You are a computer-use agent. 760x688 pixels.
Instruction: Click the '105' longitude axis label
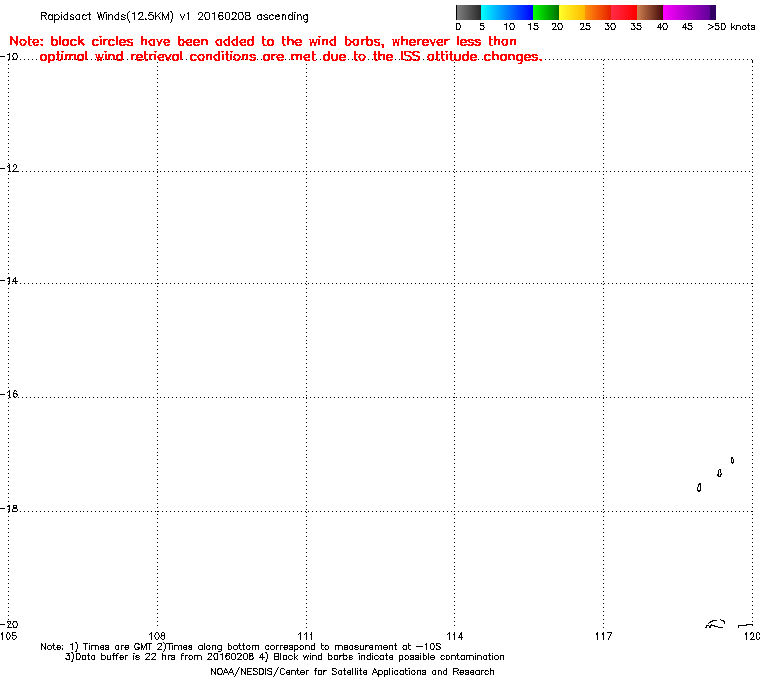pos(9,636)
